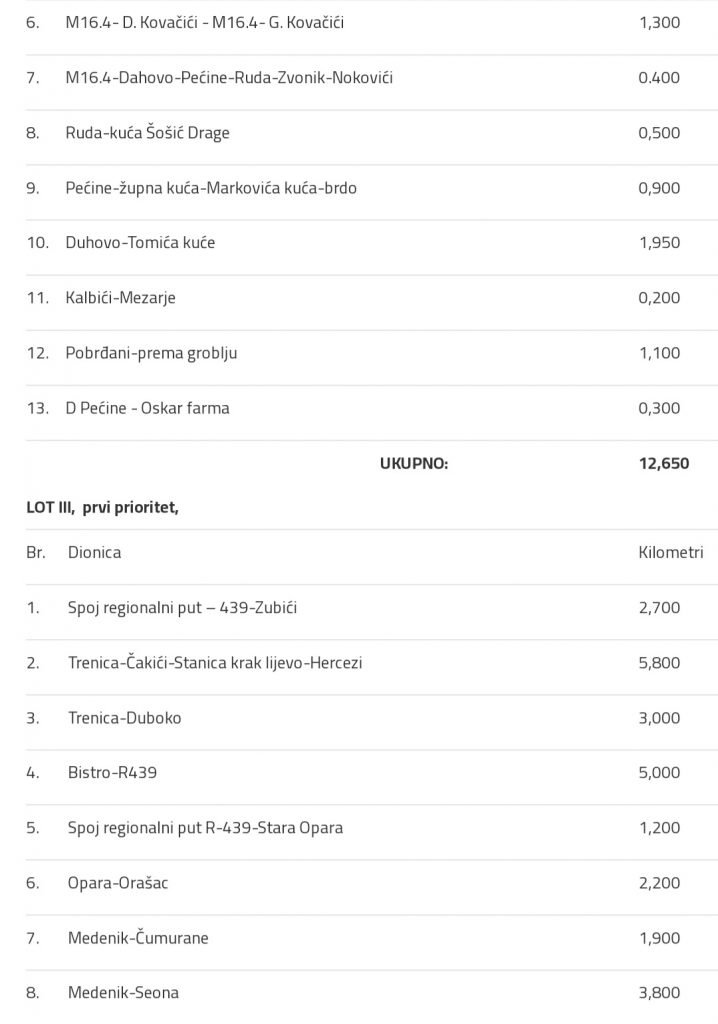Select 'D Pećine - Oskar farma' row
The image size is (718, 1024).
coord(147,407)
